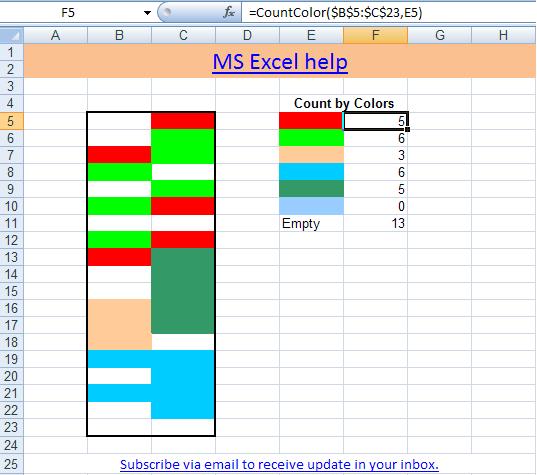Select cell F6 showing count 6

(x=375, y=138)
